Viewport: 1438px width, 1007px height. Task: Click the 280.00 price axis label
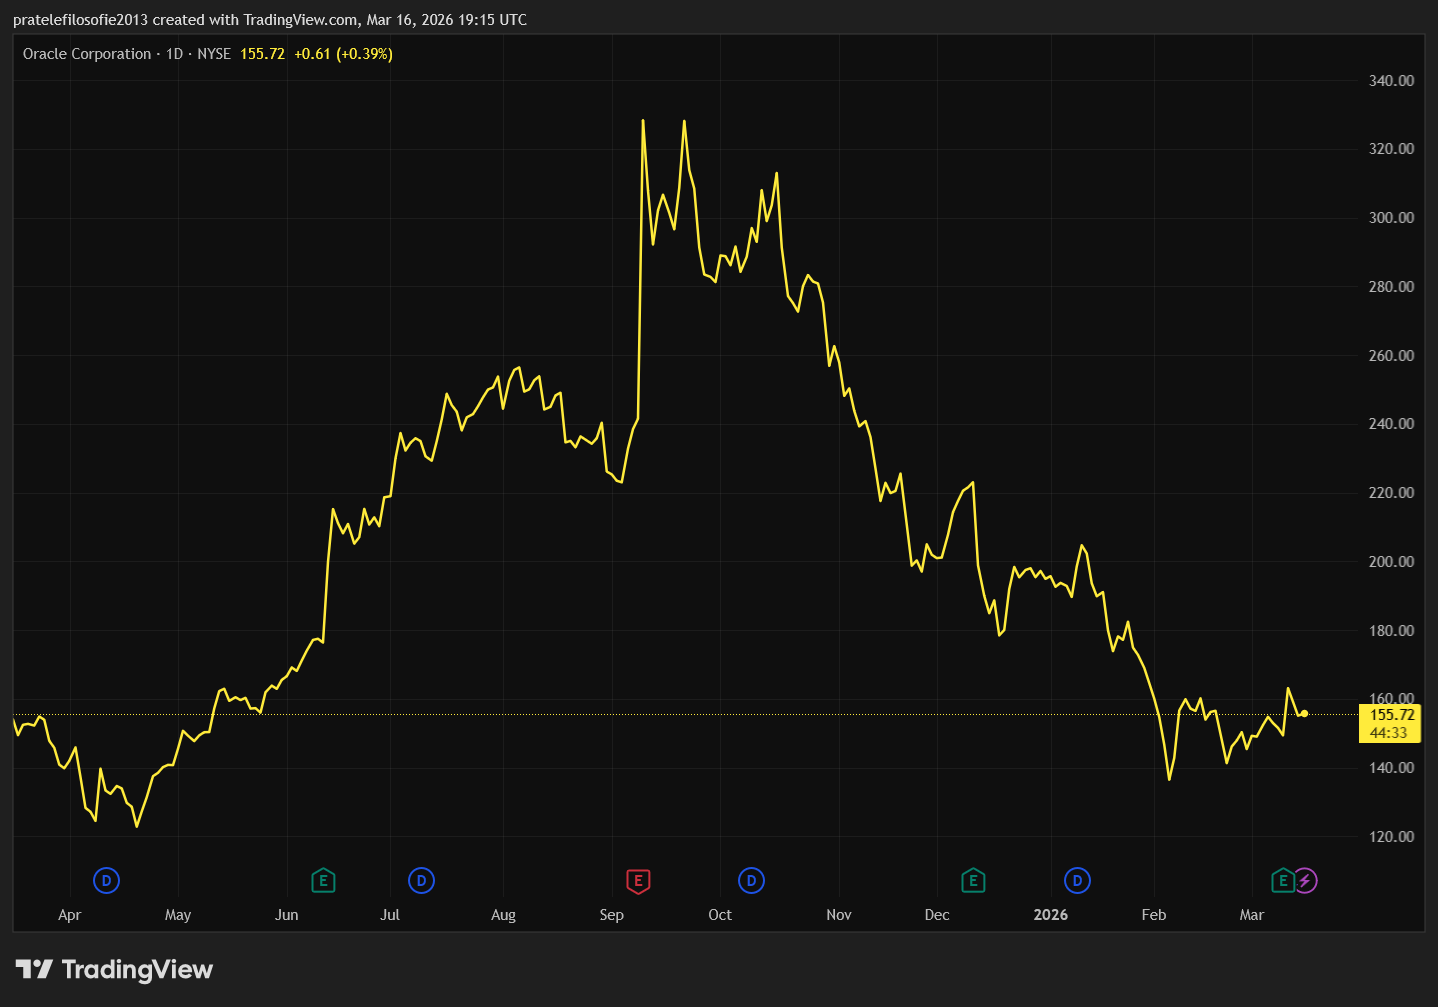(x=1392, y=287)
